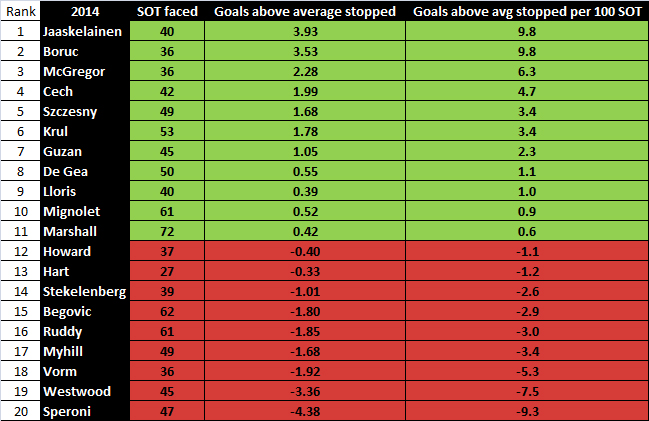649x421 pixels.
Task: Click Hart's 27 SOT faced cell
Action: tap(169, 270)
